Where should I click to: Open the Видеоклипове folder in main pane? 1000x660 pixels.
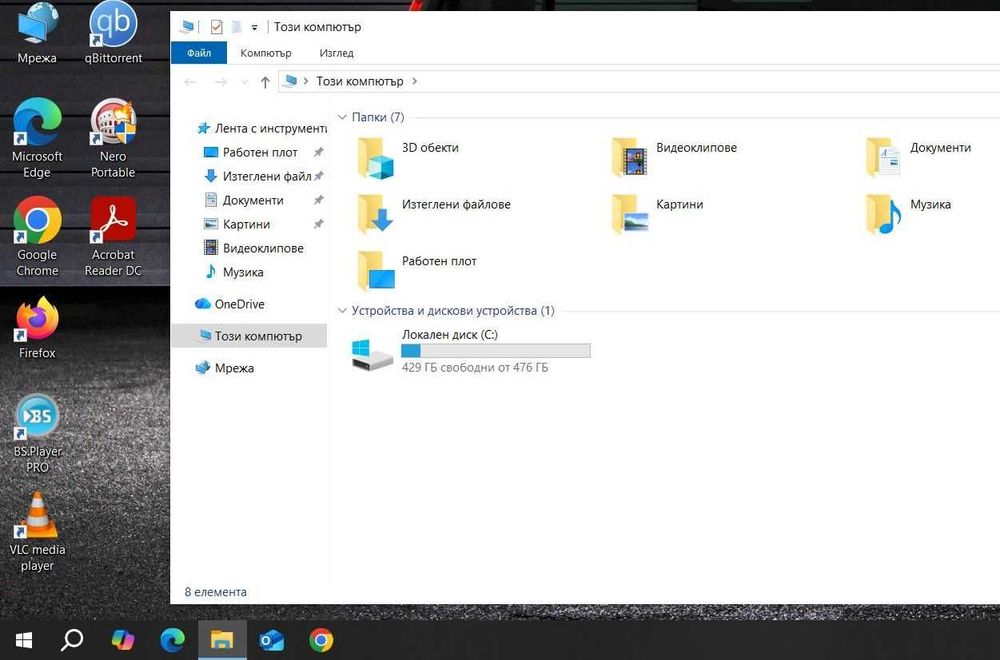[x=674, y=158]
